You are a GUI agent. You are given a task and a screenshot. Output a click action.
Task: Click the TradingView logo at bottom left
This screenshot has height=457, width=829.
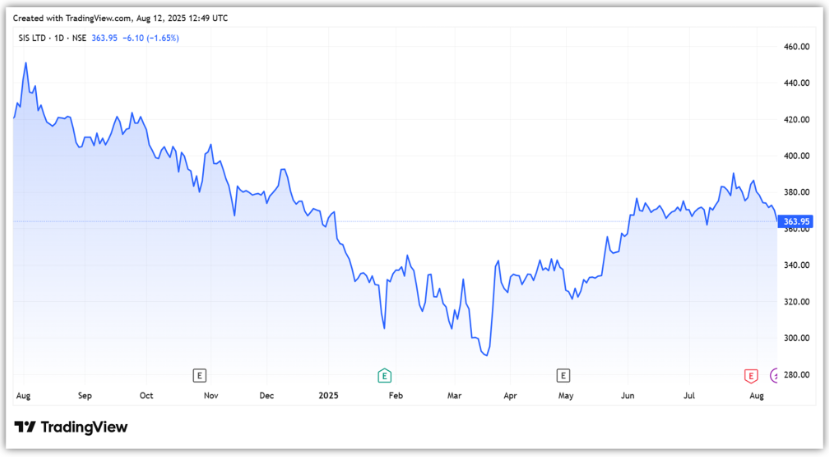(x=71, y=427)
